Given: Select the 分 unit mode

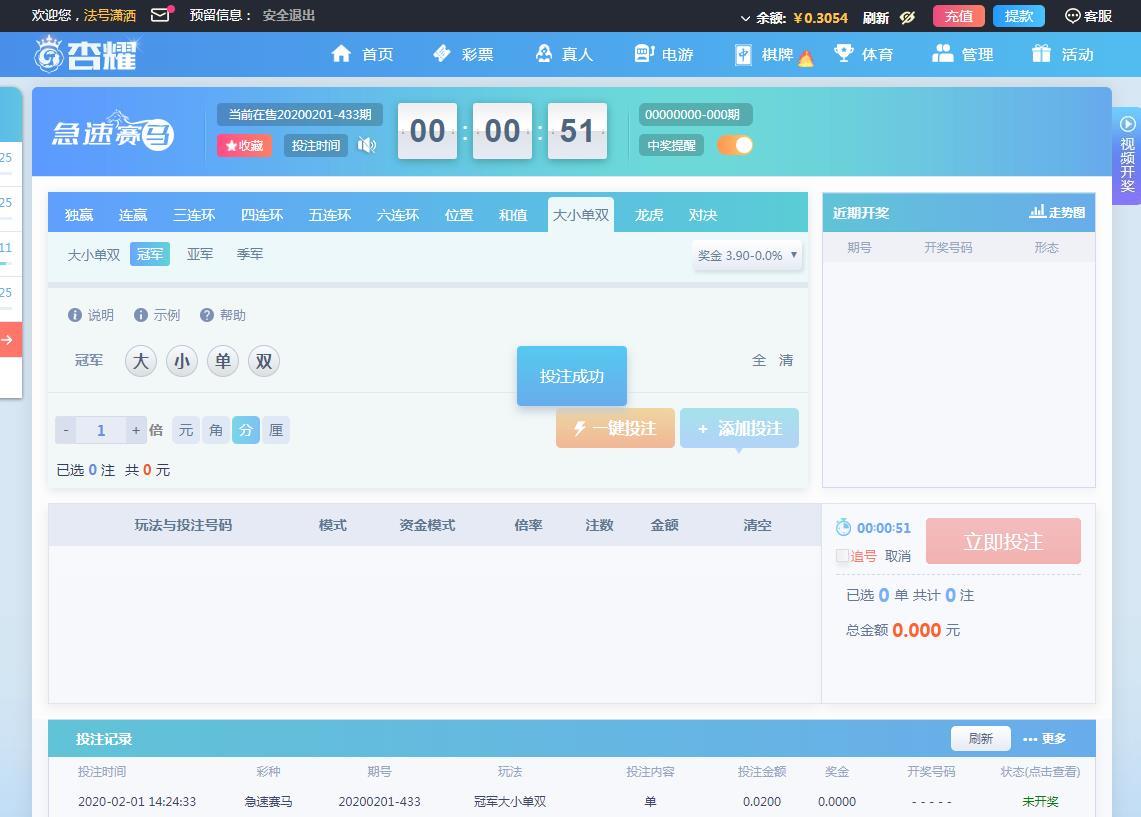Looking at the screenshot, I should point(246,430).
